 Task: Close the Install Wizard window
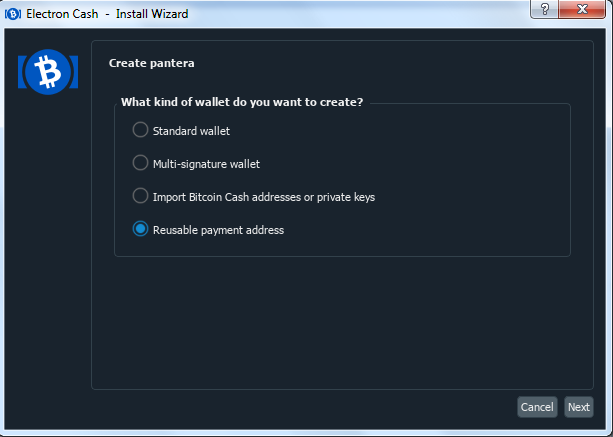(582, 9)
